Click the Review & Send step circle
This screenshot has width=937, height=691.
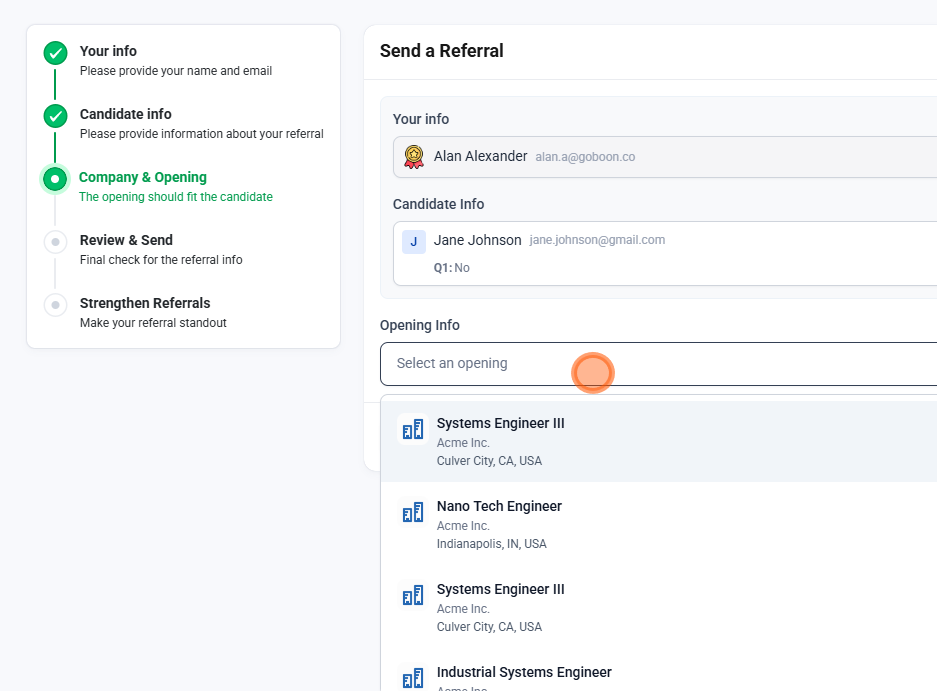click(56, 242)
